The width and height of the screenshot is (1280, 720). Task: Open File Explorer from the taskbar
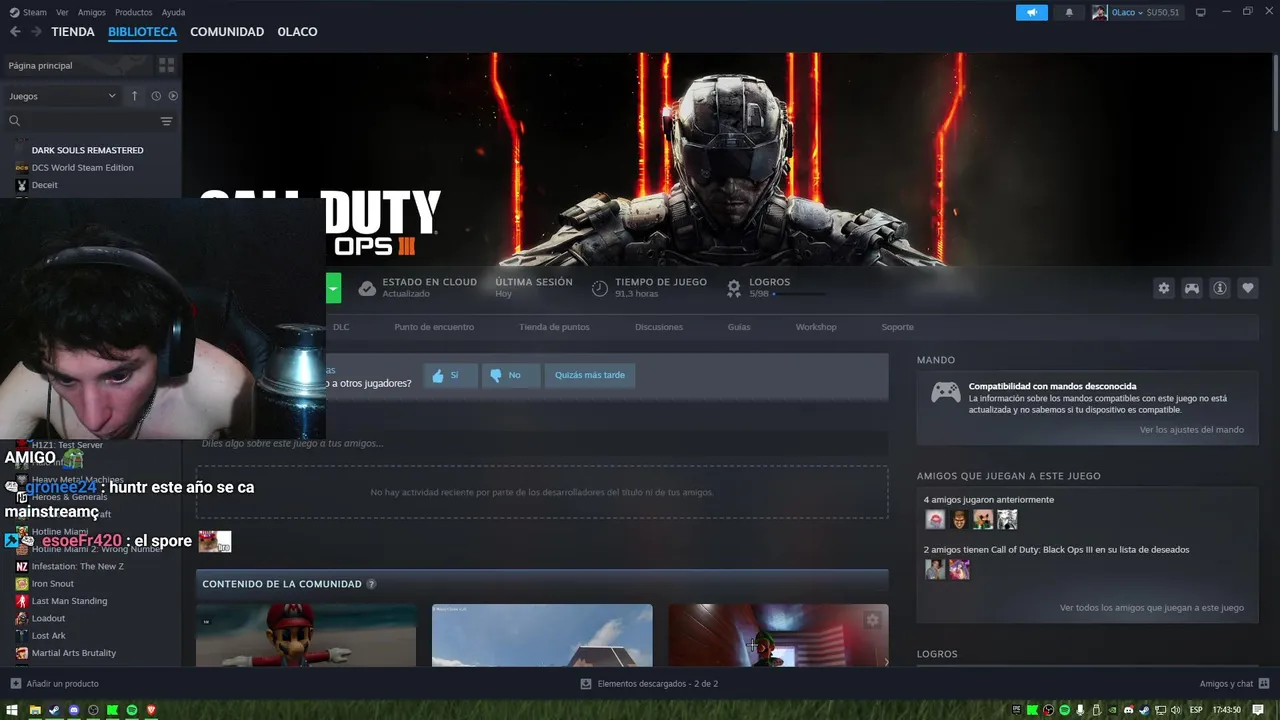(x=35, y=710)
